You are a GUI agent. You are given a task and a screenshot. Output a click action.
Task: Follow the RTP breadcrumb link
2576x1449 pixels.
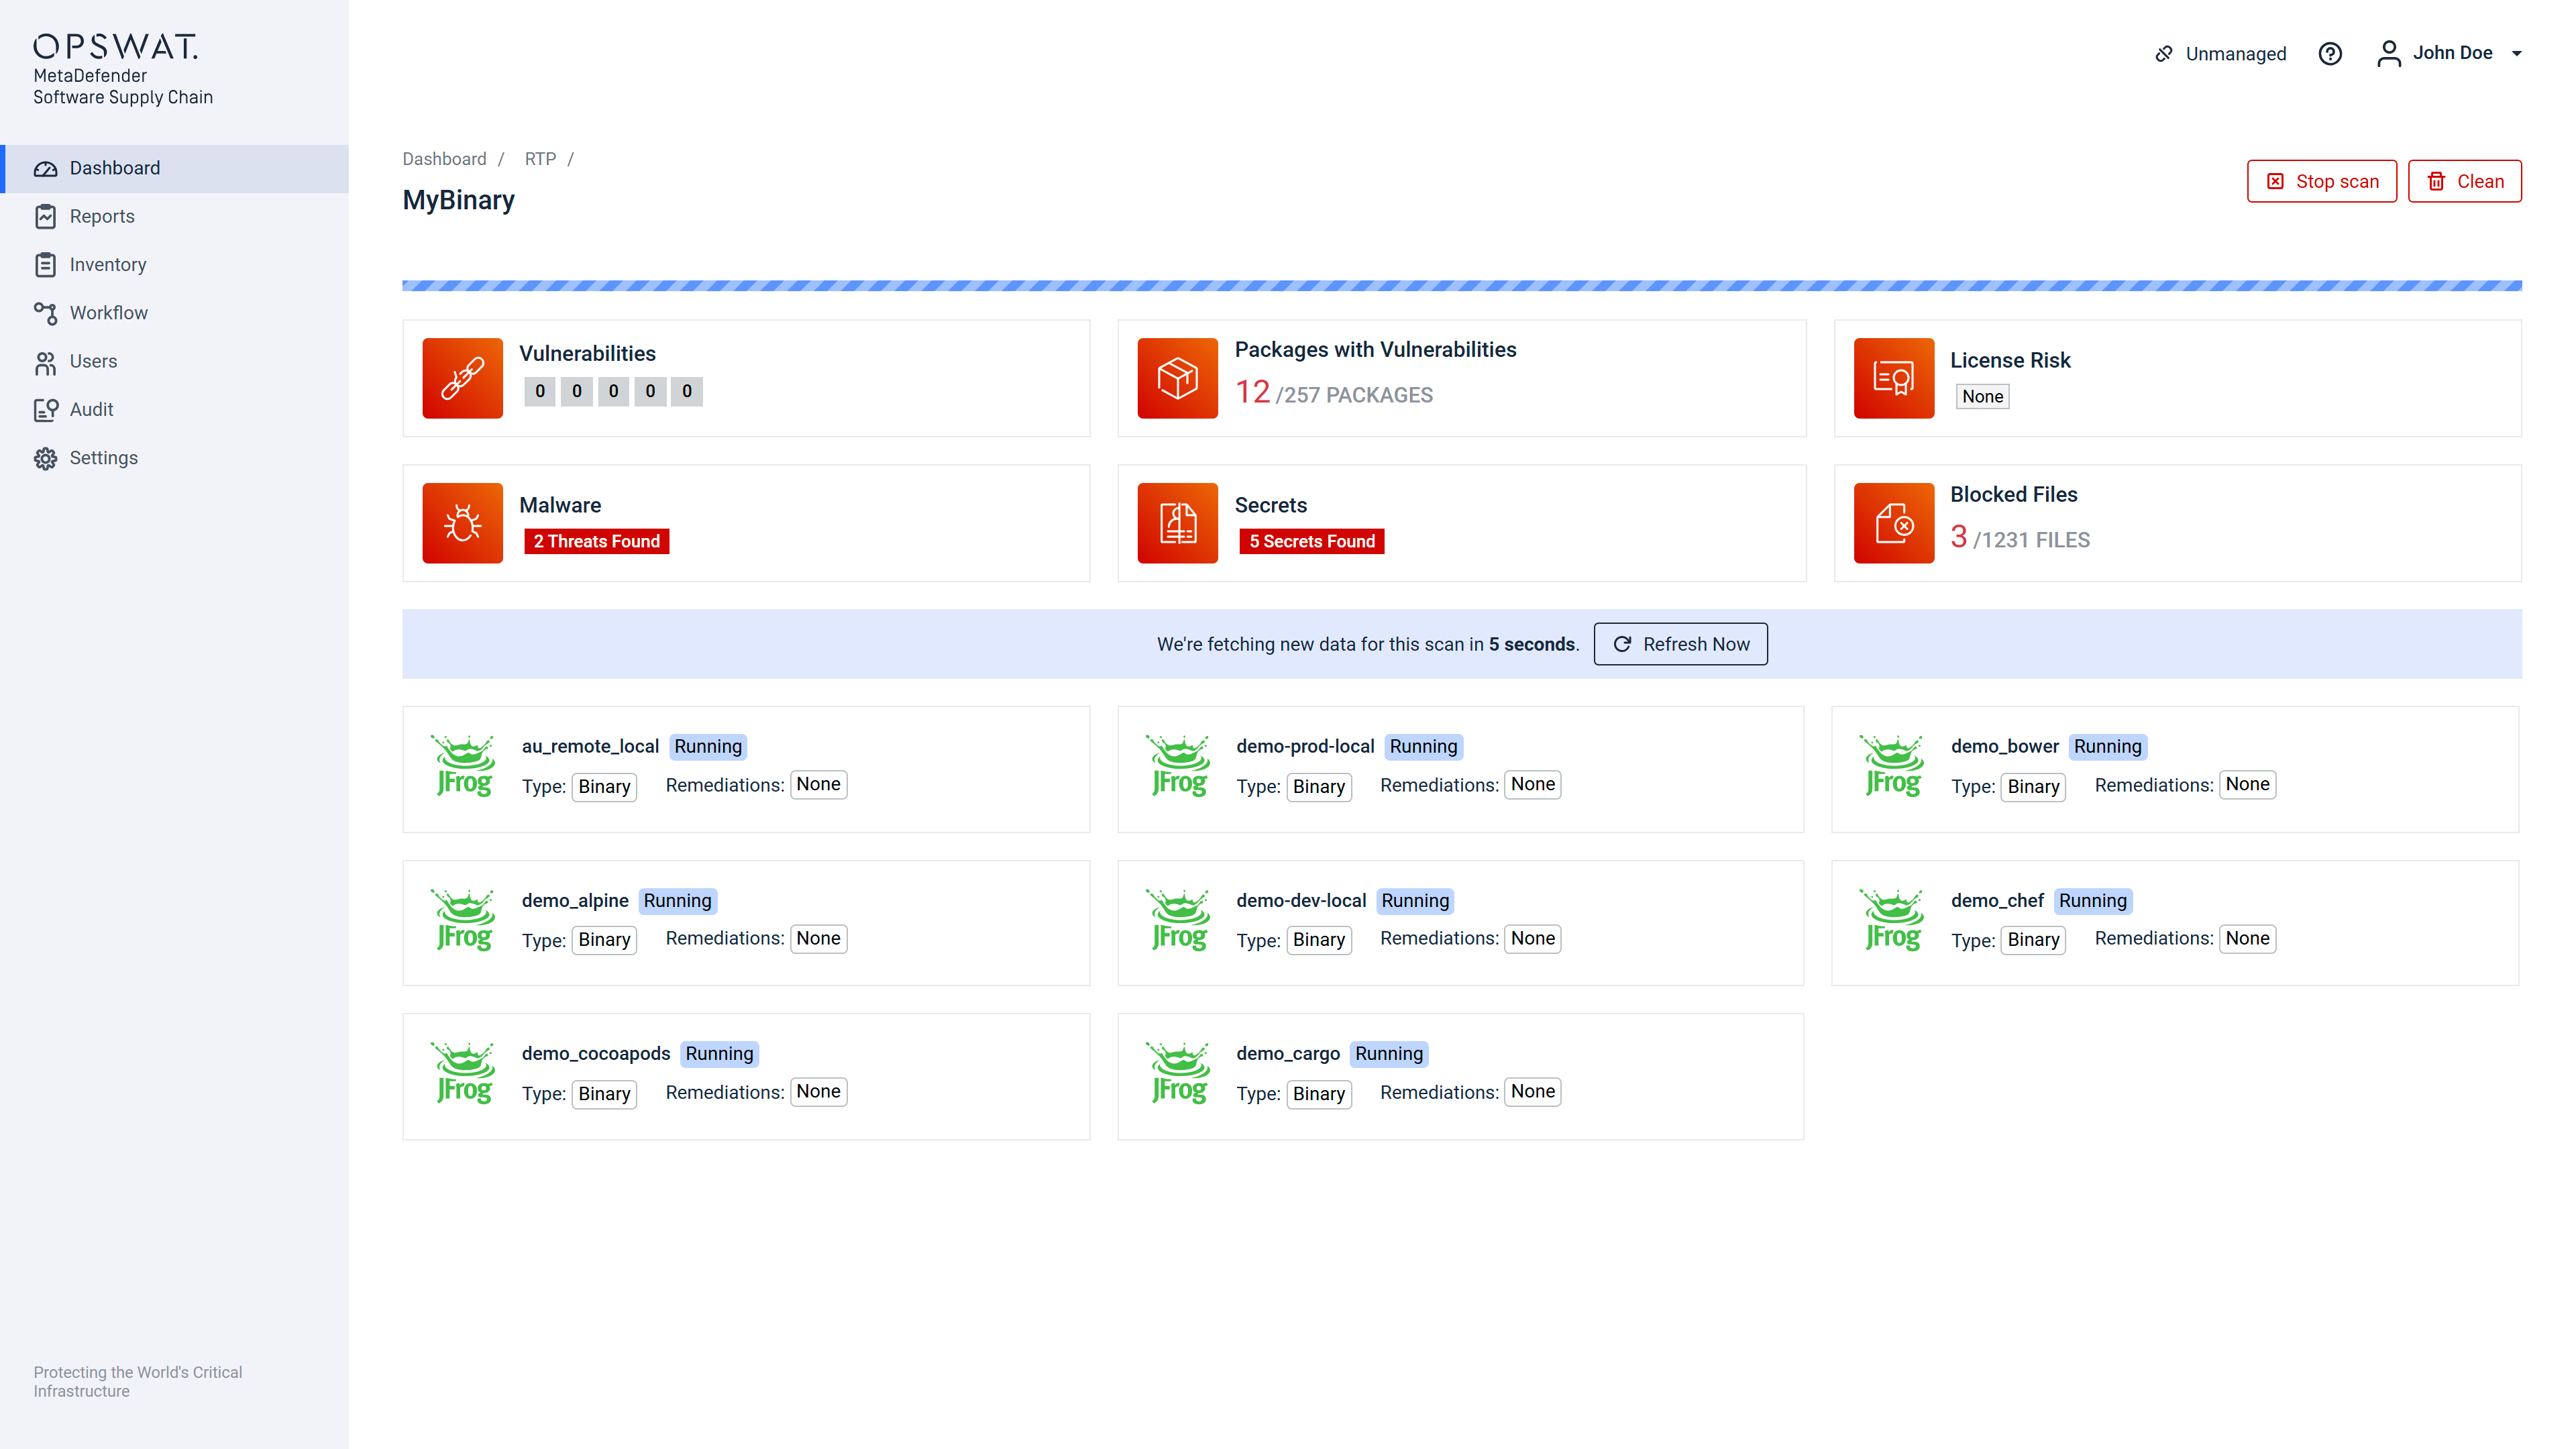(x=540, y=159)
